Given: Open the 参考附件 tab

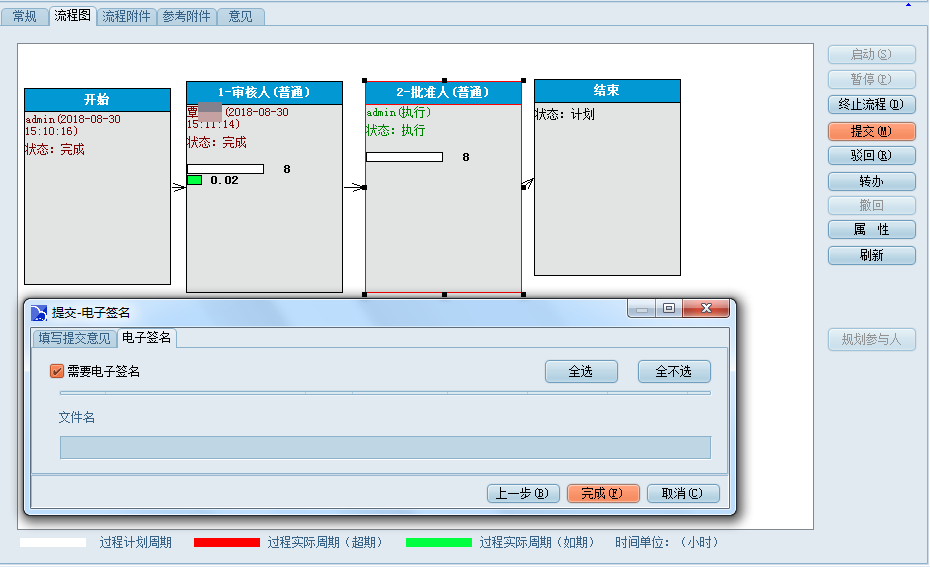Looking at the screenshot, I should click(186, 17).
